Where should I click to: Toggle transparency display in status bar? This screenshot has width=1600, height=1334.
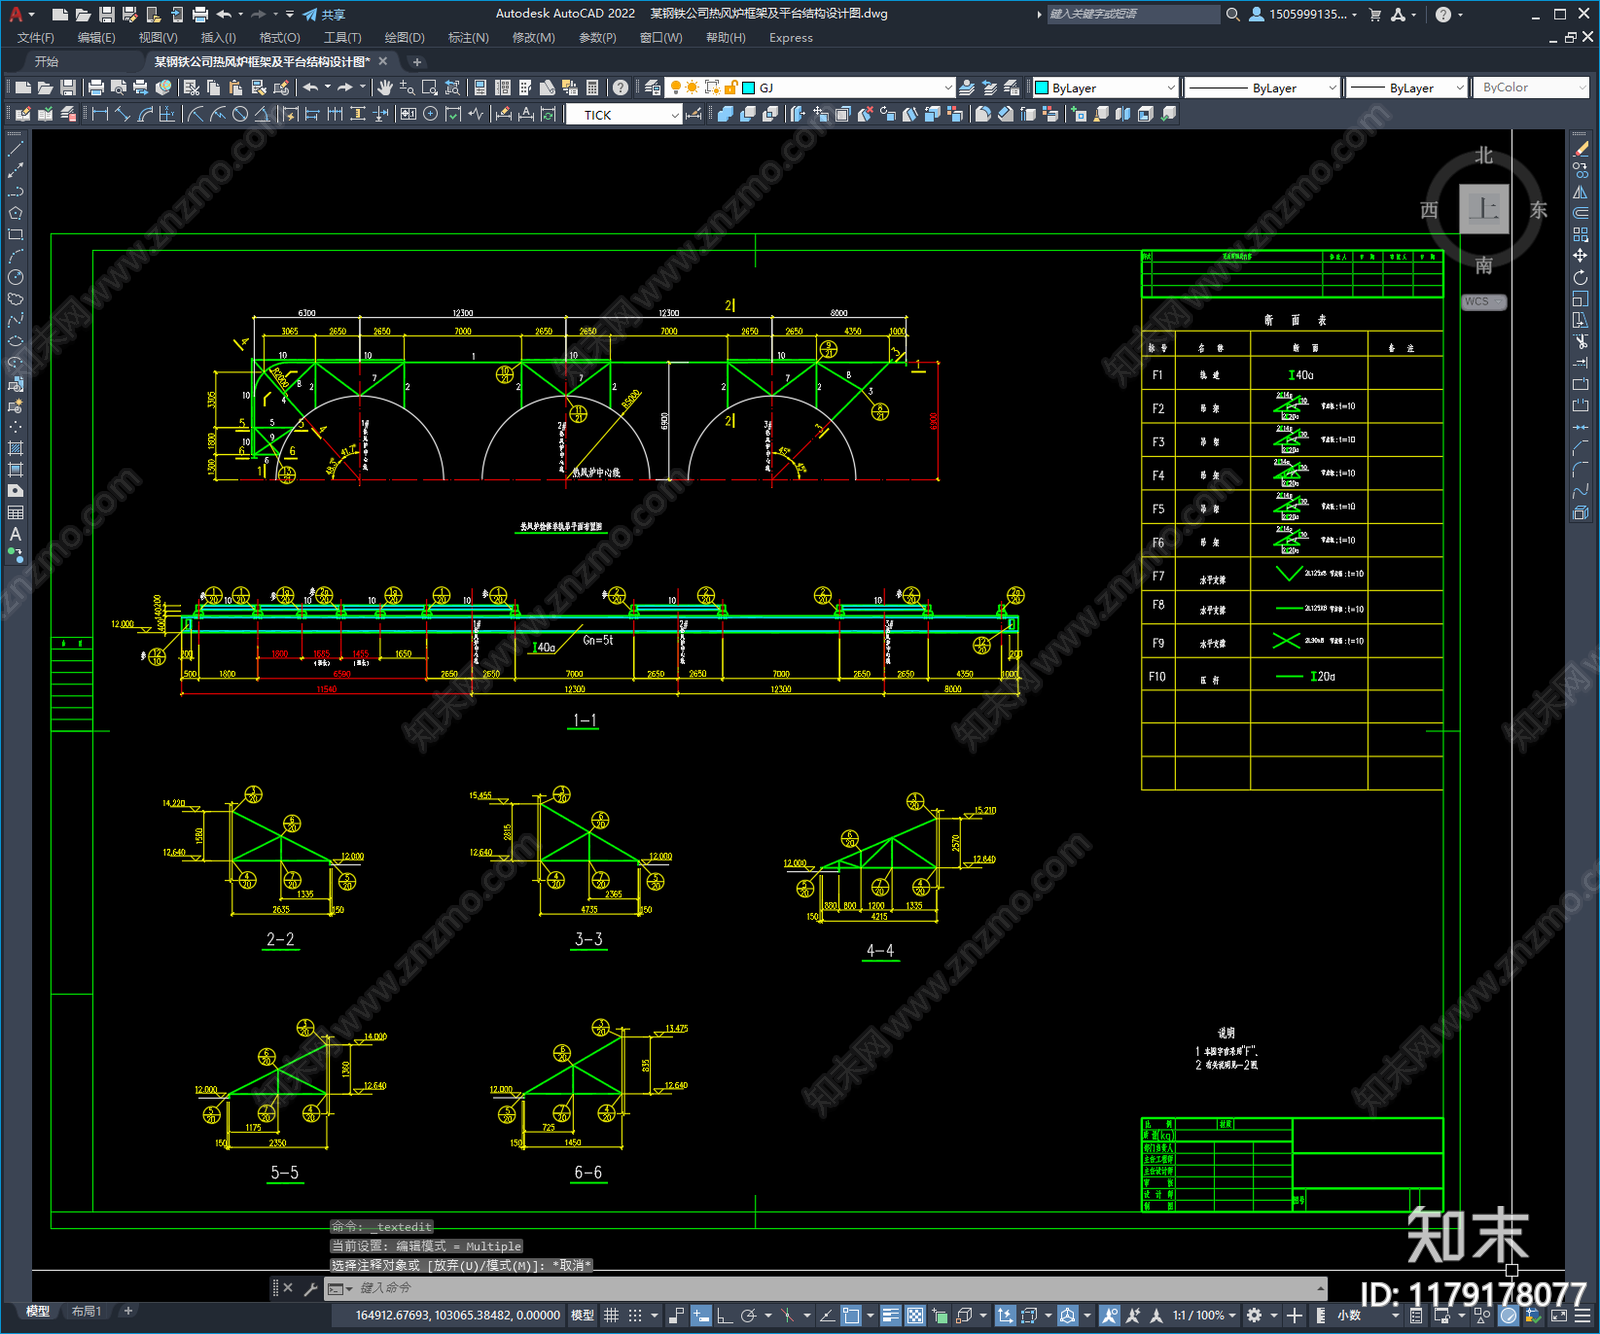[x=915, y=1315]
